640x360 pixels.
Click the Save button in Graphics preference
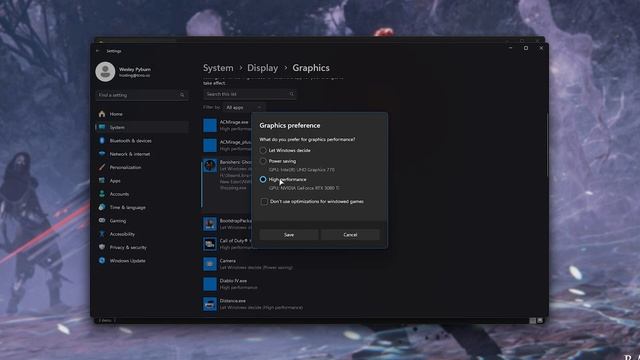289,235
